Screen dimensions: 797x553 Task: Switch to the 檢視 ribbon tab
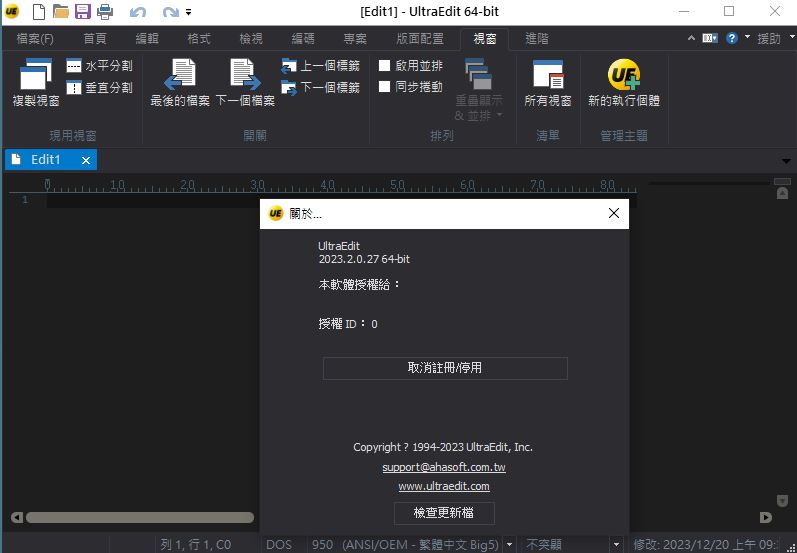point(251,39)
